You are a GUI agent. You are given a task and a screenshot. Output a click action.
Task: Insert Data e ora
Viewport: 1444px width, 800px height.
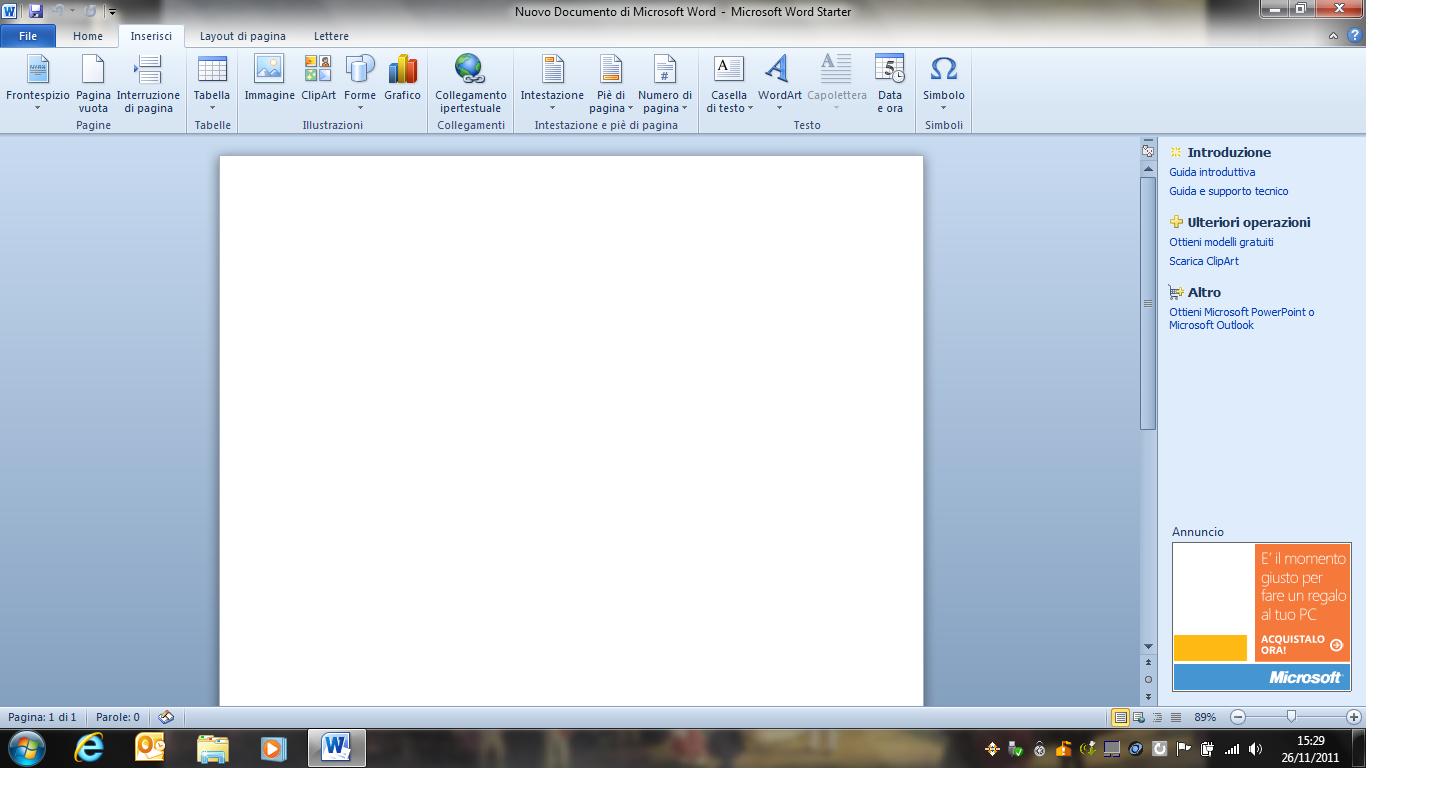click(x=889, y=82)
